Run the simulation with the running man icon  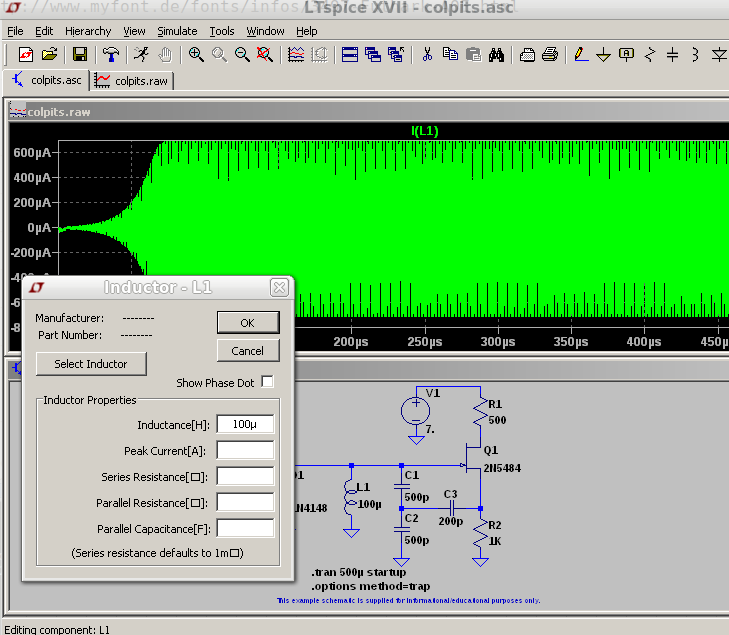(141, 55)
